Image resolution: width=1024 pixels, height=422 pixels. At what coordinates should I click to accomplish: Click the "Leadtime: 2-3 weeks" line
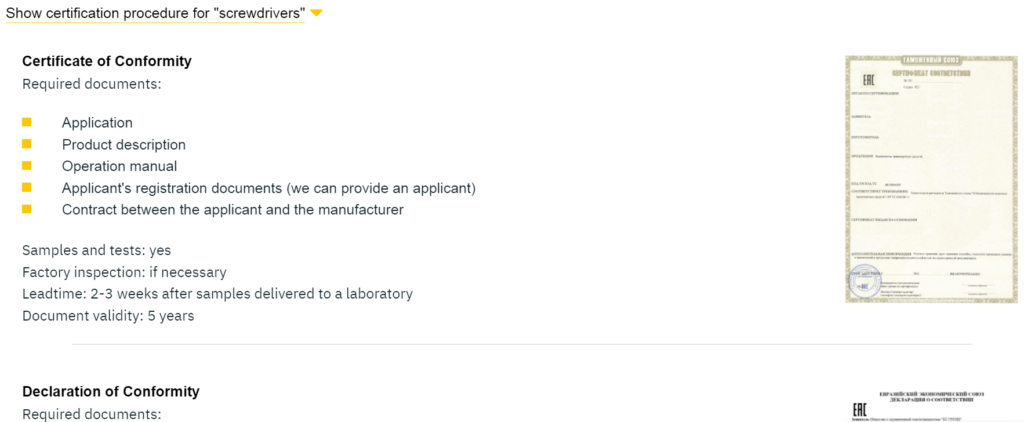[217, 294]
